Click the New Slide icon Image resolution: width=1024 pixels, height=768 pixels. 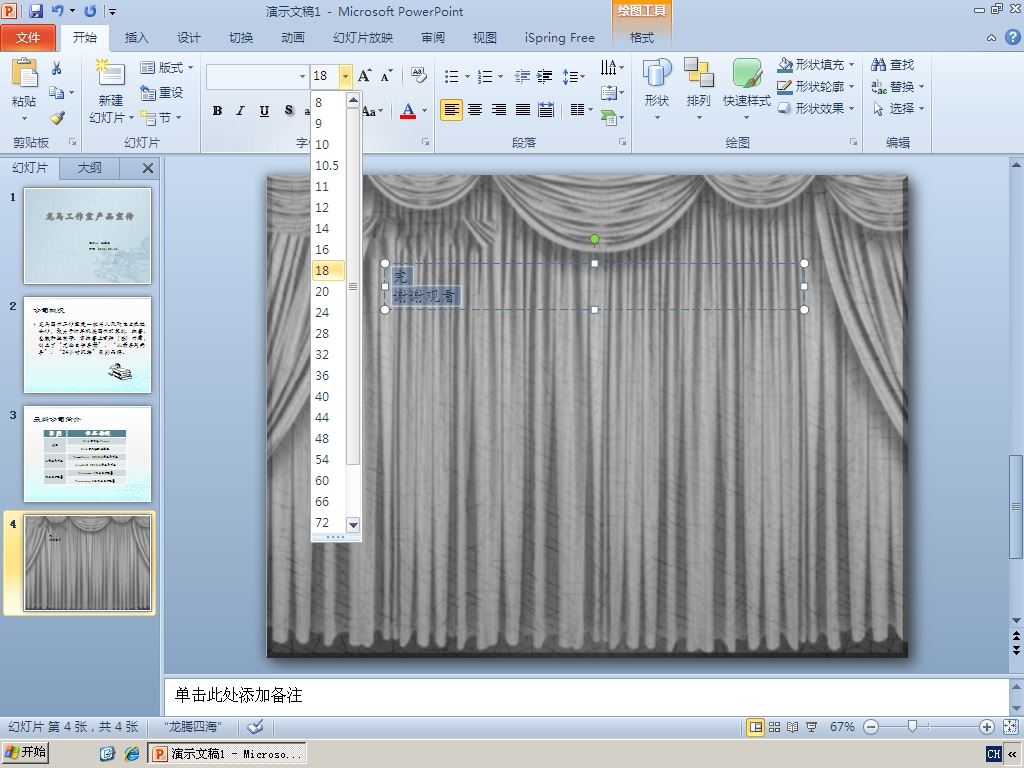pos(110,73)
